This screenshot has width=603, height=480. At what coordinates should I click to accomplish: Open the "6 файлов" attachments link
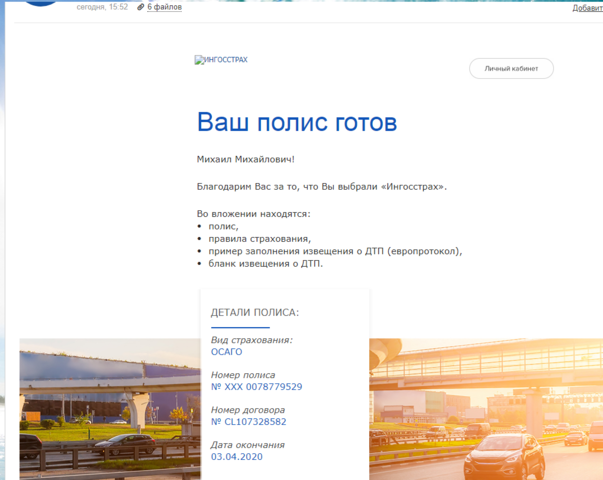[163, 7]
